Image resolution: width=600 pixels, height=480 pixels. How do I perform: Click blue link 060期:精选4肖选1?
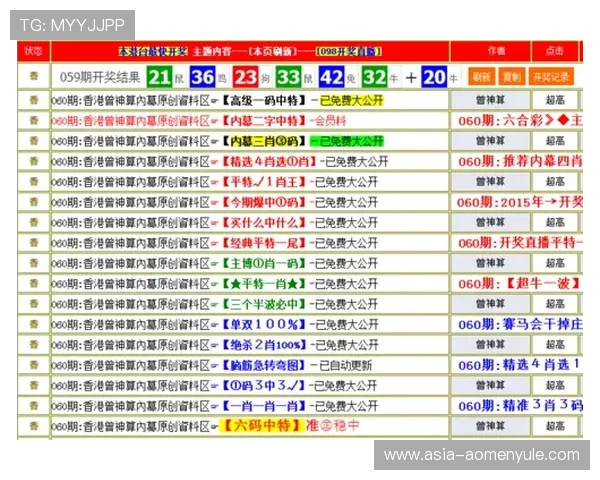point(519,365)
